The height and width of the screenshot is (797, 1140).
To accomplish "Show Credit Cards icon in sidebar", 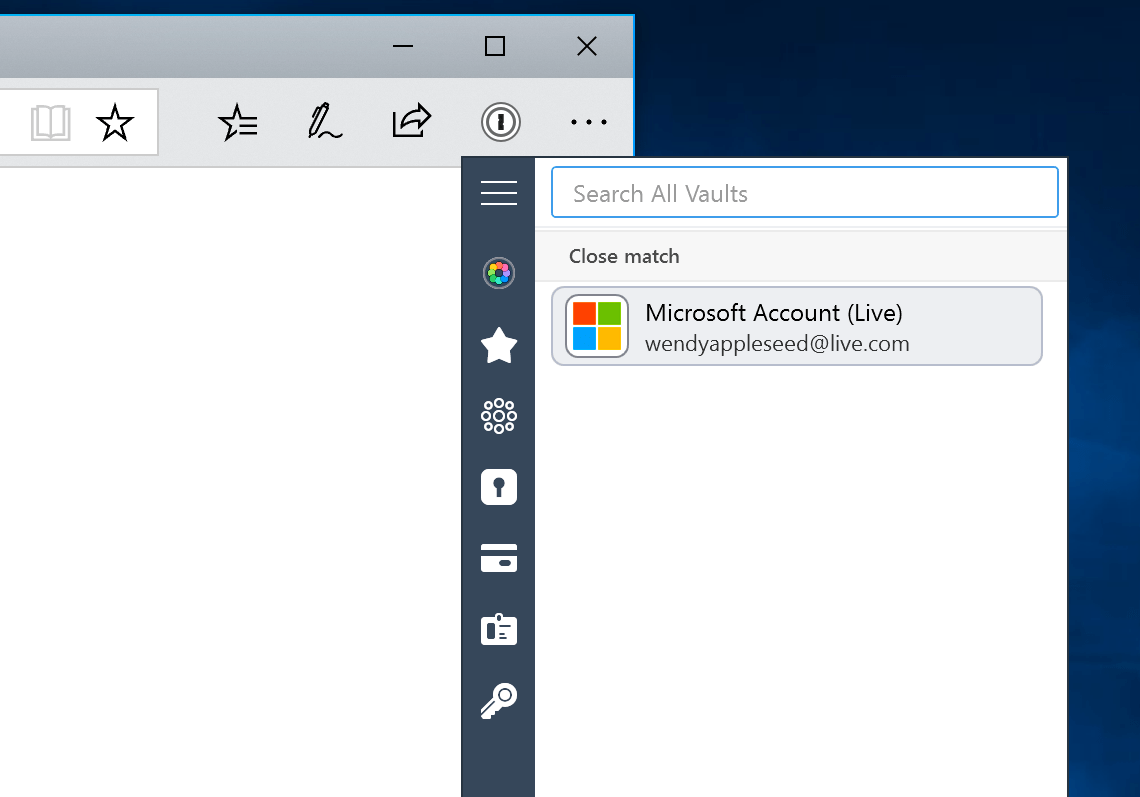I will tap(499, 558).
